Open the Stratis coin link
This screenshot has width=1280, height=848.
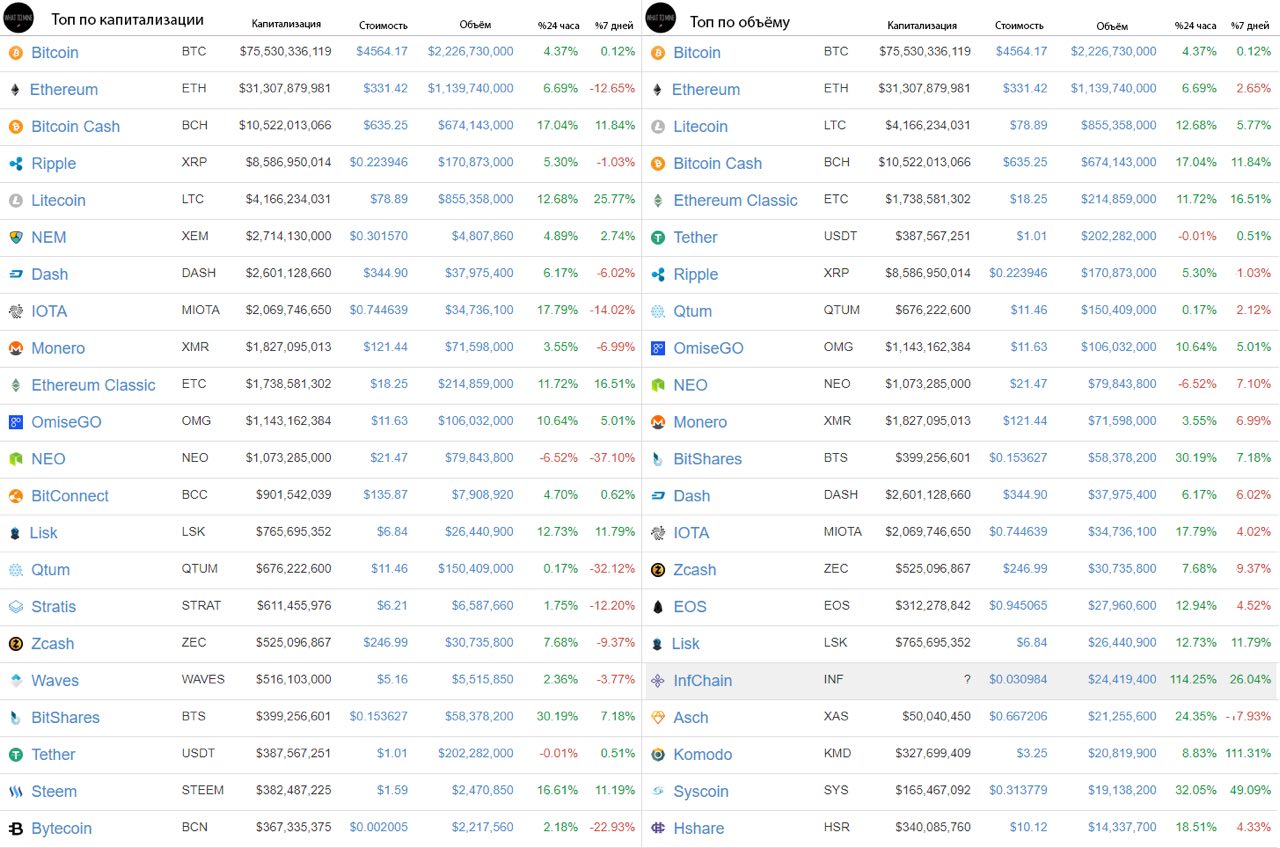coord(54,607)
